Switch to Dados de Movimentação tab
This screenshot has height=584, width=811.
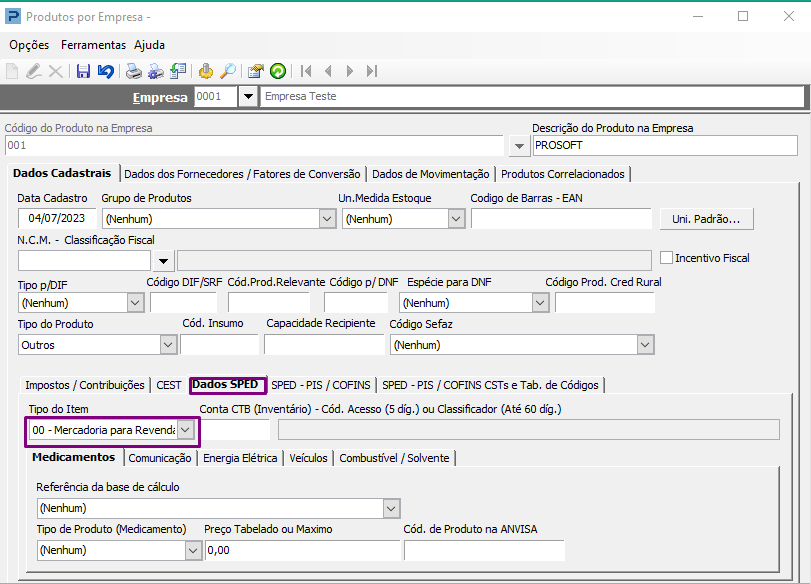430,174
